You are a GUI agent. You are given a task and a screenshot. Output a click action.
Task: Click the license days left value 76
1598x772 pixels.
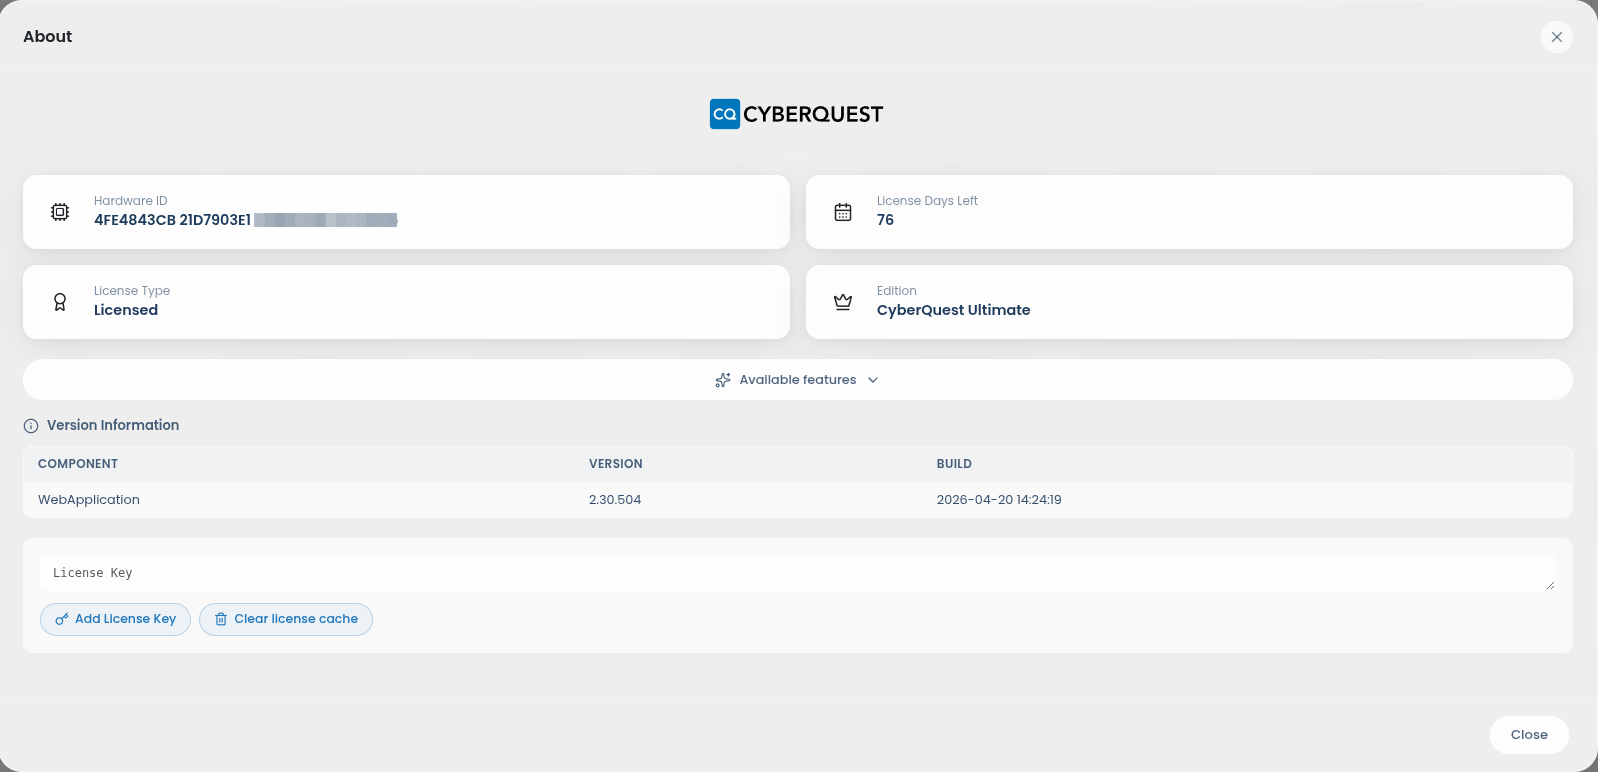pyautogui.click(x=885, y=220)
